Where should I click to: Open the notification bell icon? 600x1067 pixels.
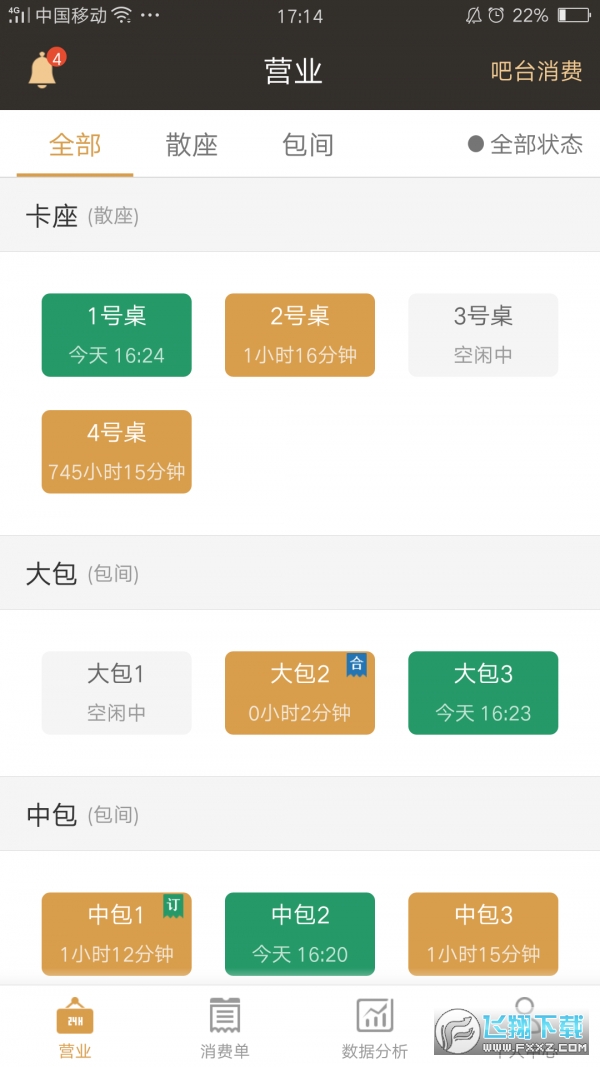(x=42, y=70)
